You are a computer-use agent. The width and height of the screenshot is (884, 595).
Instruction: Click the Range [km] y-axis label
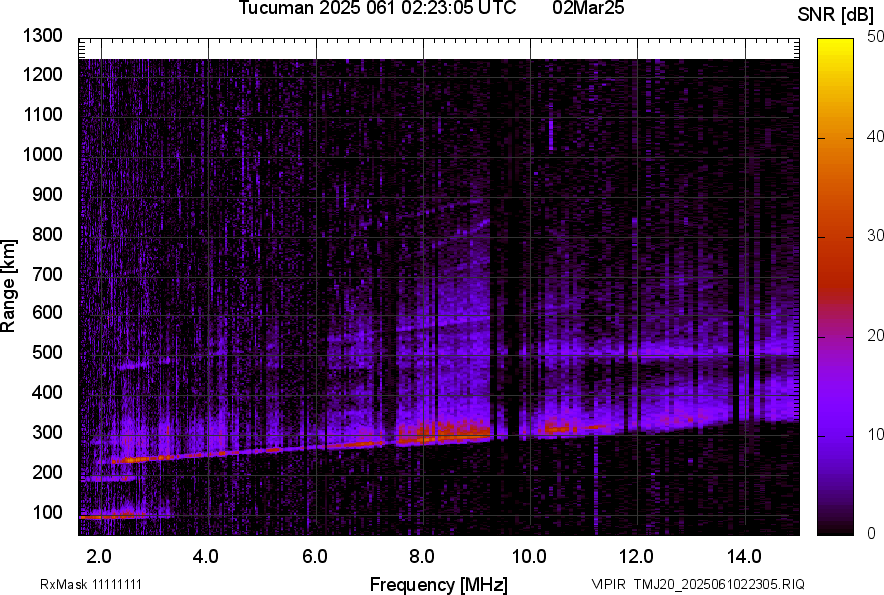click(9, 286)
